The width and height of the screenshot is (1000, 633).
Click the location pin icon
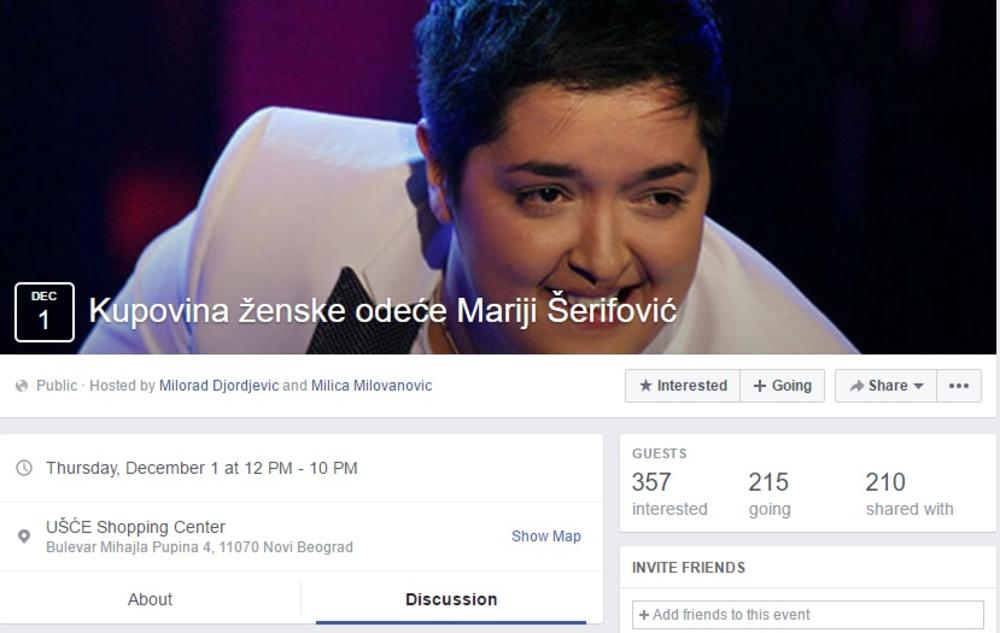[x=24, y=536]
